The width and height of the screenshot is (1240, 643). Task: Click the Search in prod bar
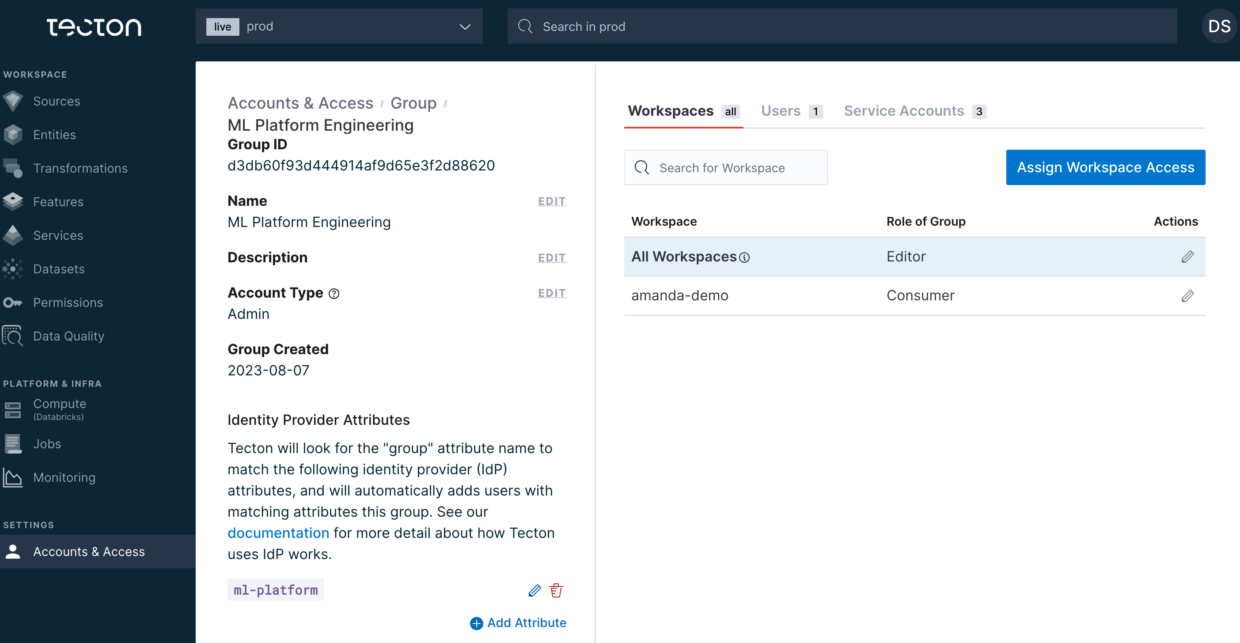tap(842, 27)
